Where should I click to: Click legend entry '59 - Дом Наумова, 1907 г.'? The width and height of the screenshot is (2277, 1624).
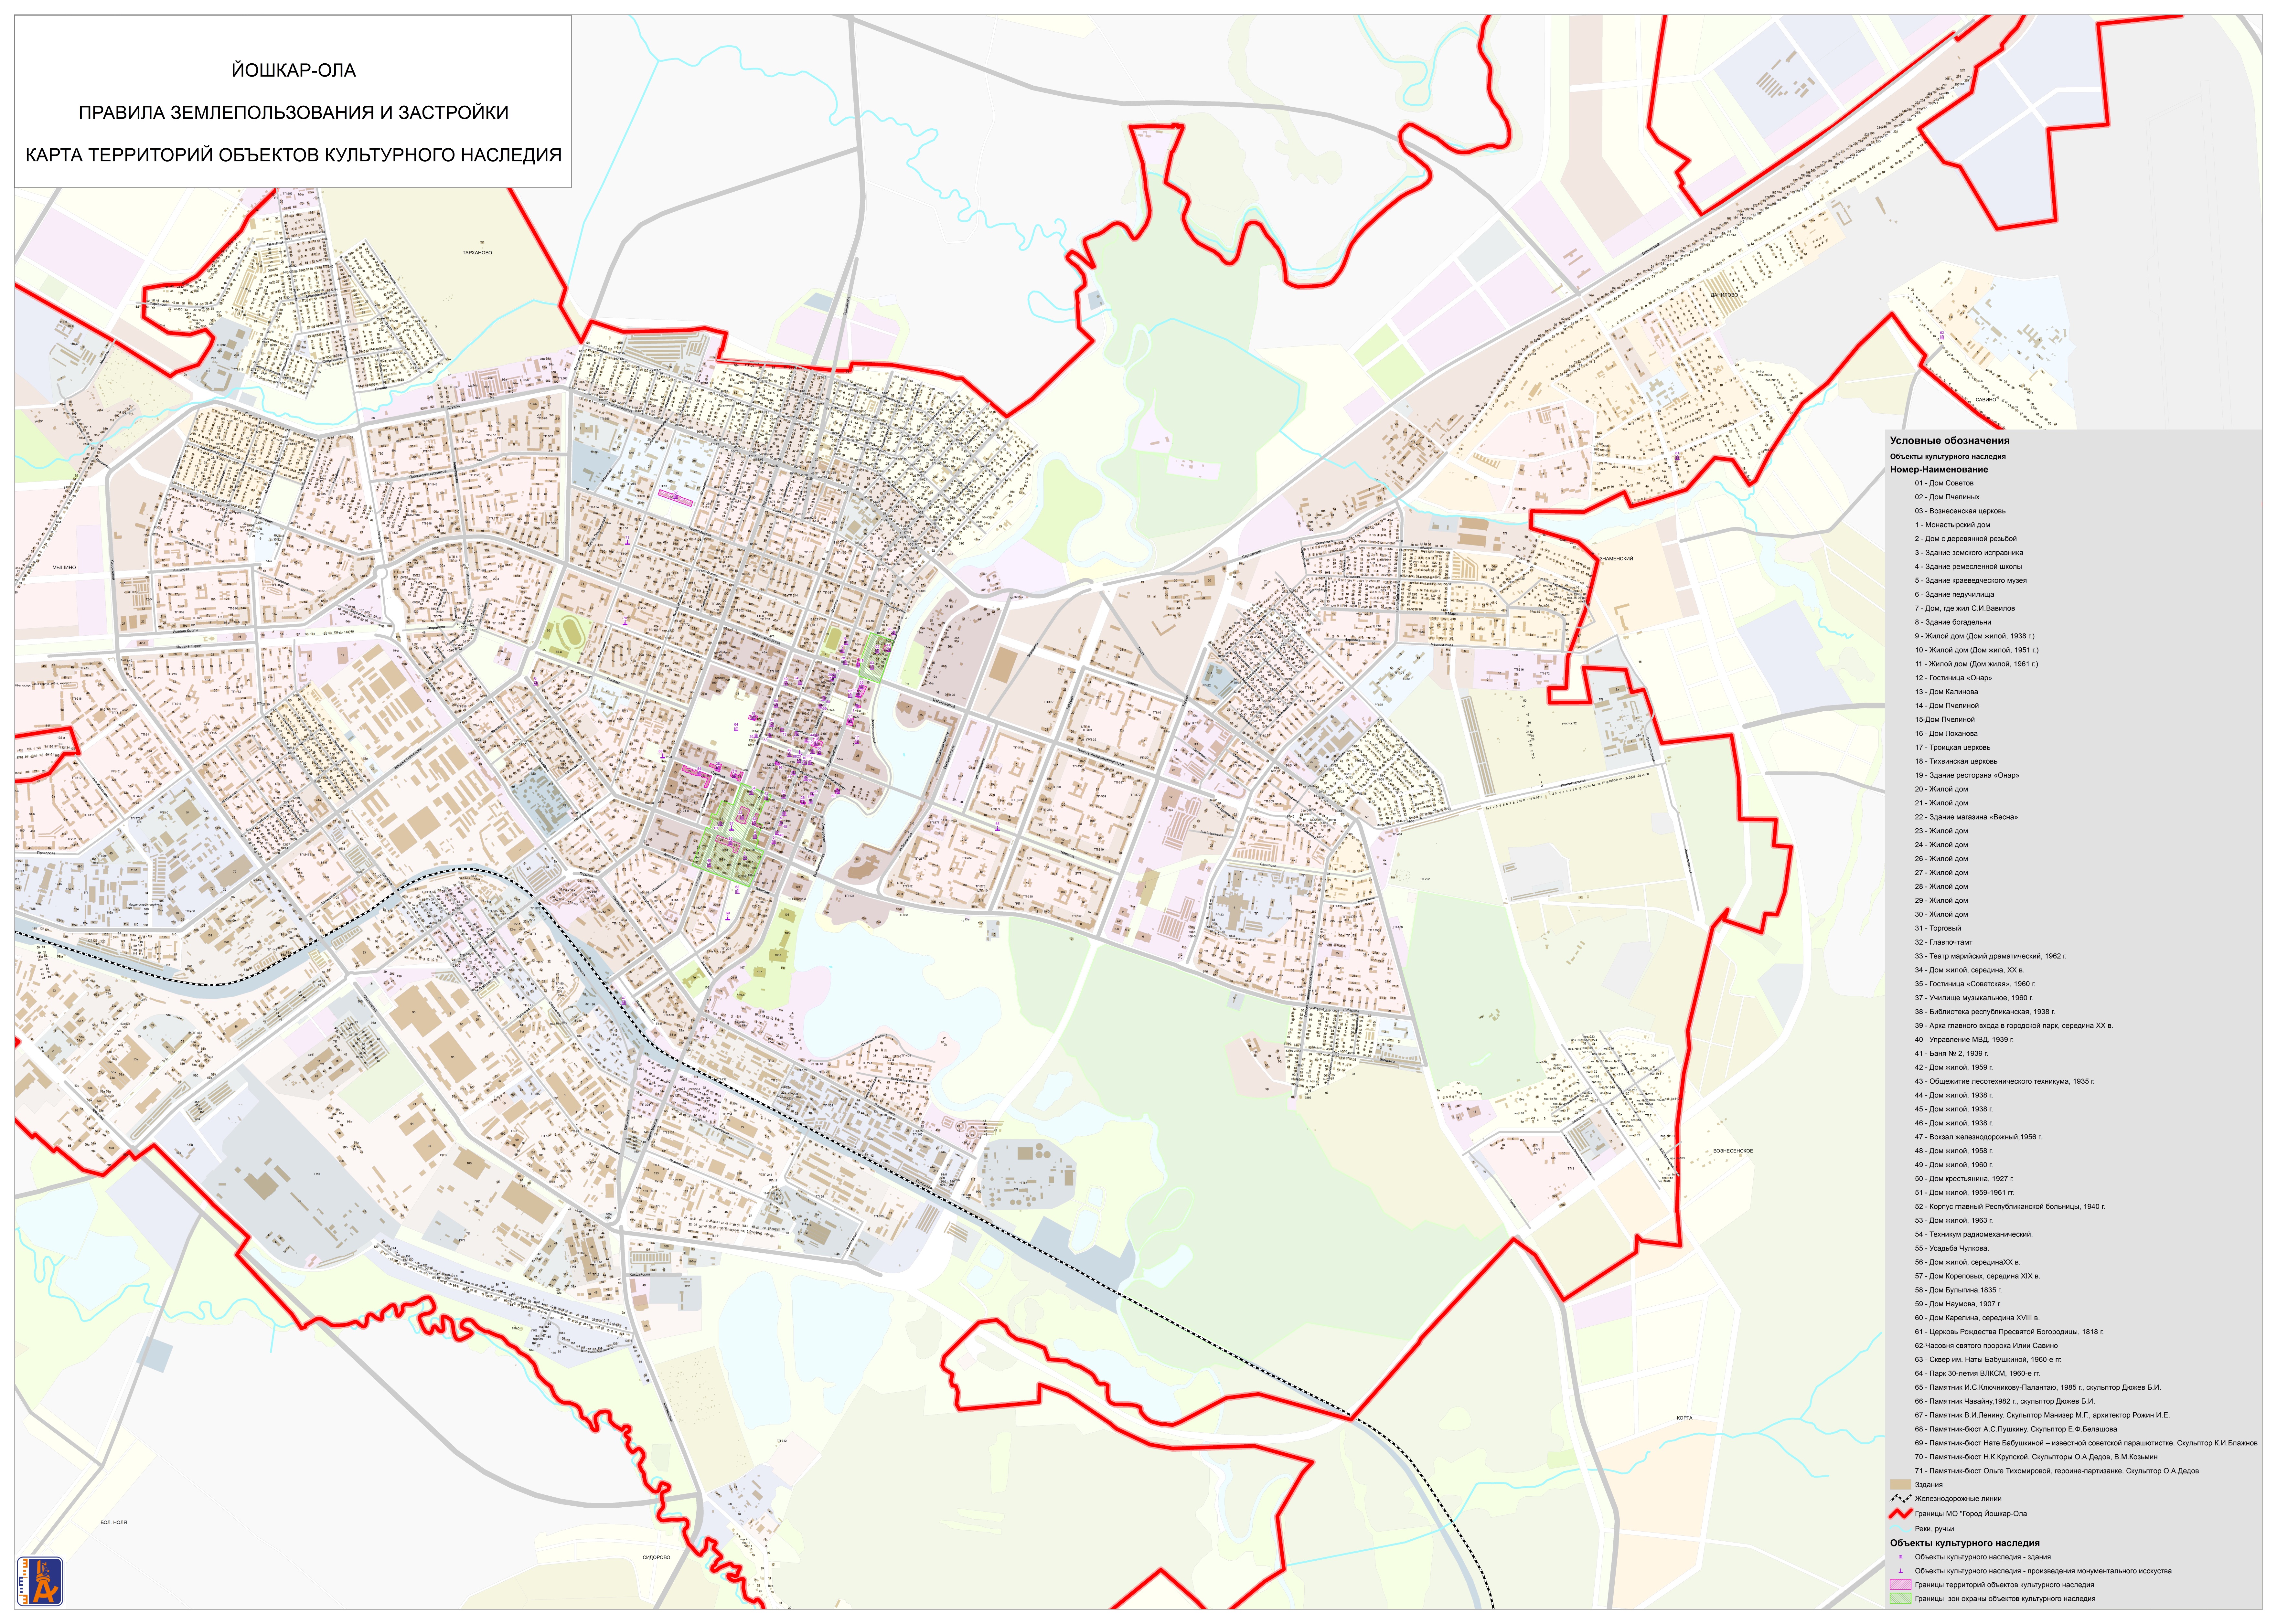click(x=1958, y=1304)
